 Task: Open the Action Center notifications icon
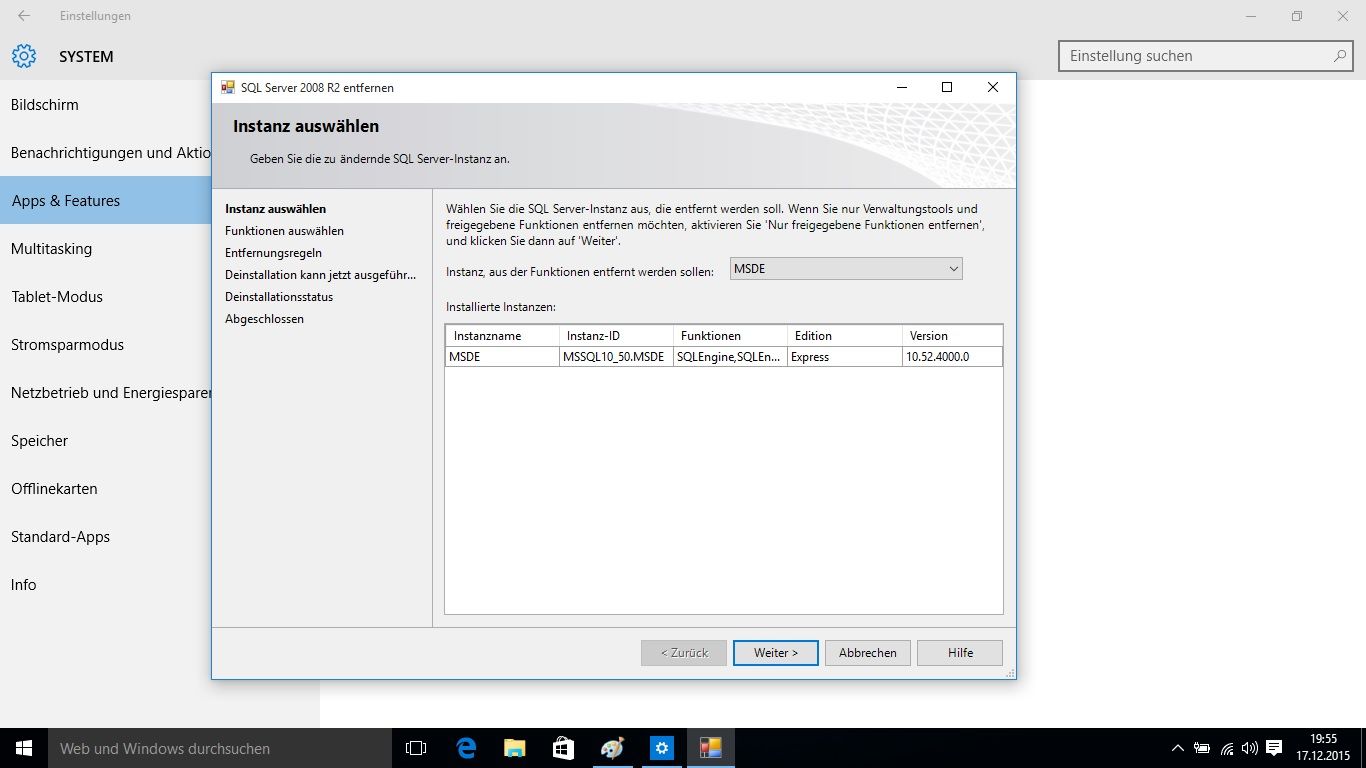click(1275, 748)
